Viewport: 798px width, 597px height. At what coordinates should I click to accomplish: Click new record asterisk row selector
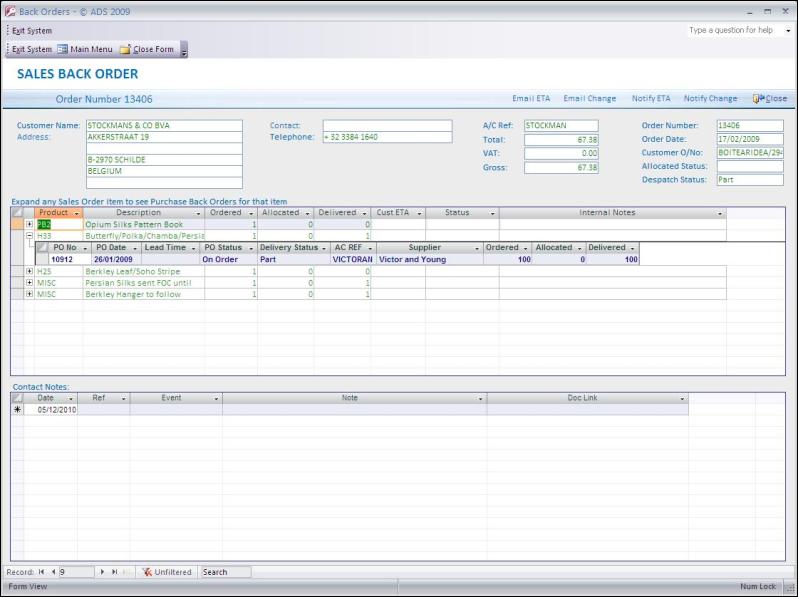[x=17, y=410]
